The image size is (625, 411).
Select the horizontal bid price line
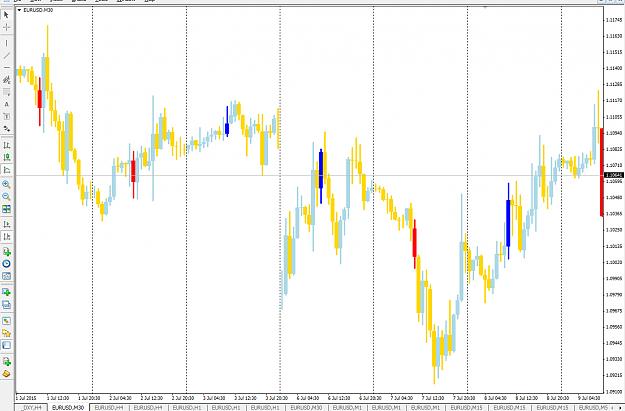coord(309,175)
